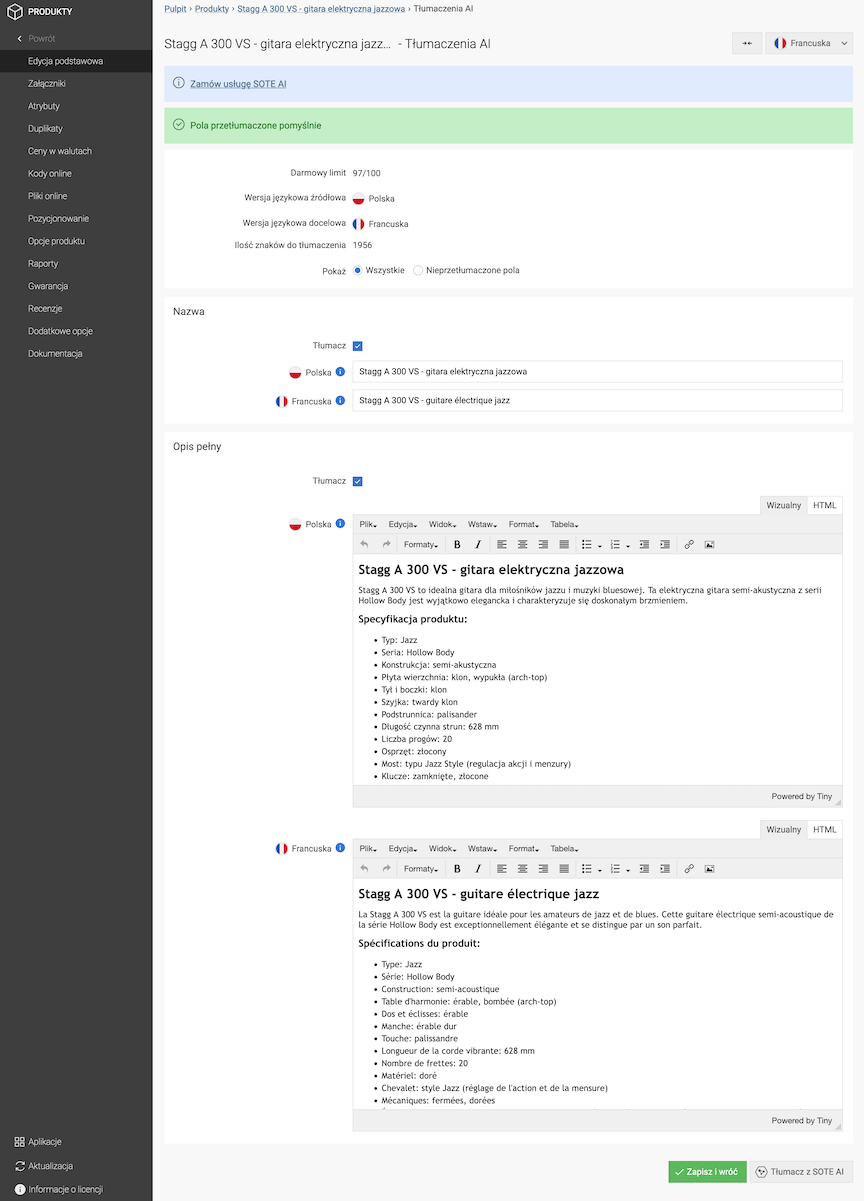Select Nieprzetłumaczone pola radio option
This screenshot has width=864, height=1201.
pyautogui.click(x=418, y=270)
